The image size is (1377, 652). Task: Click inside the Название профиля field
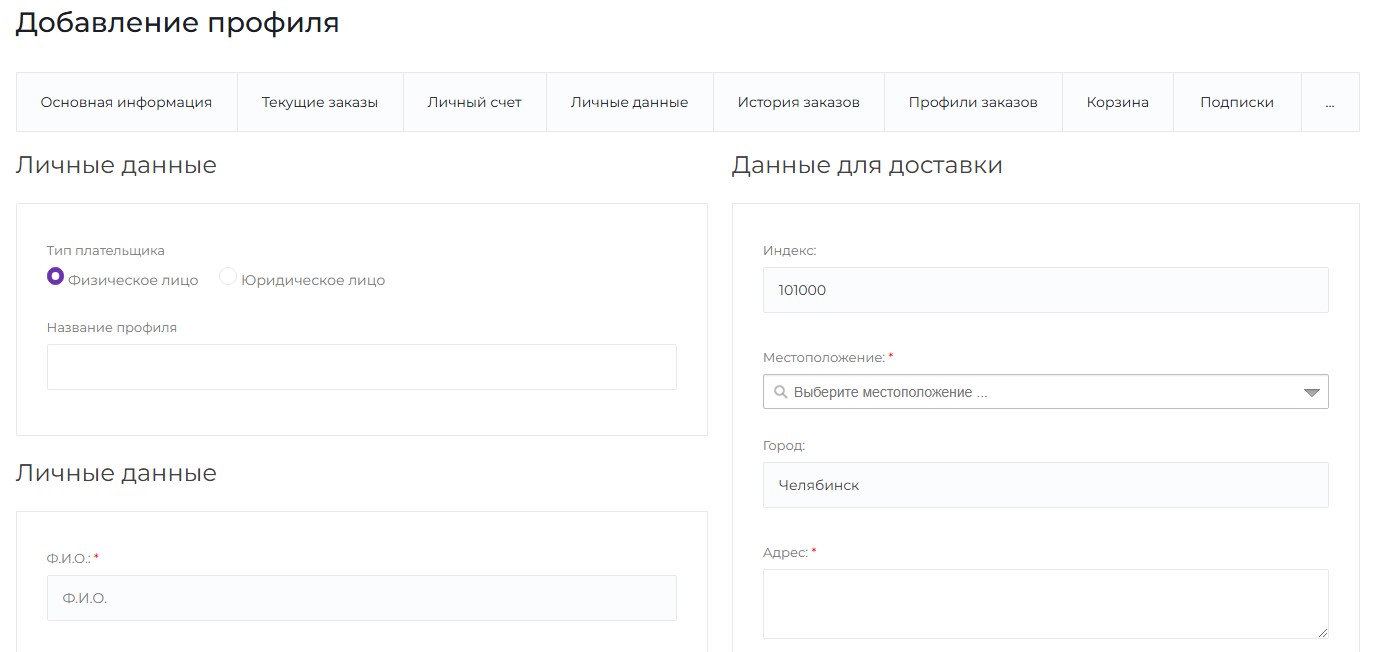click(361, 366)
